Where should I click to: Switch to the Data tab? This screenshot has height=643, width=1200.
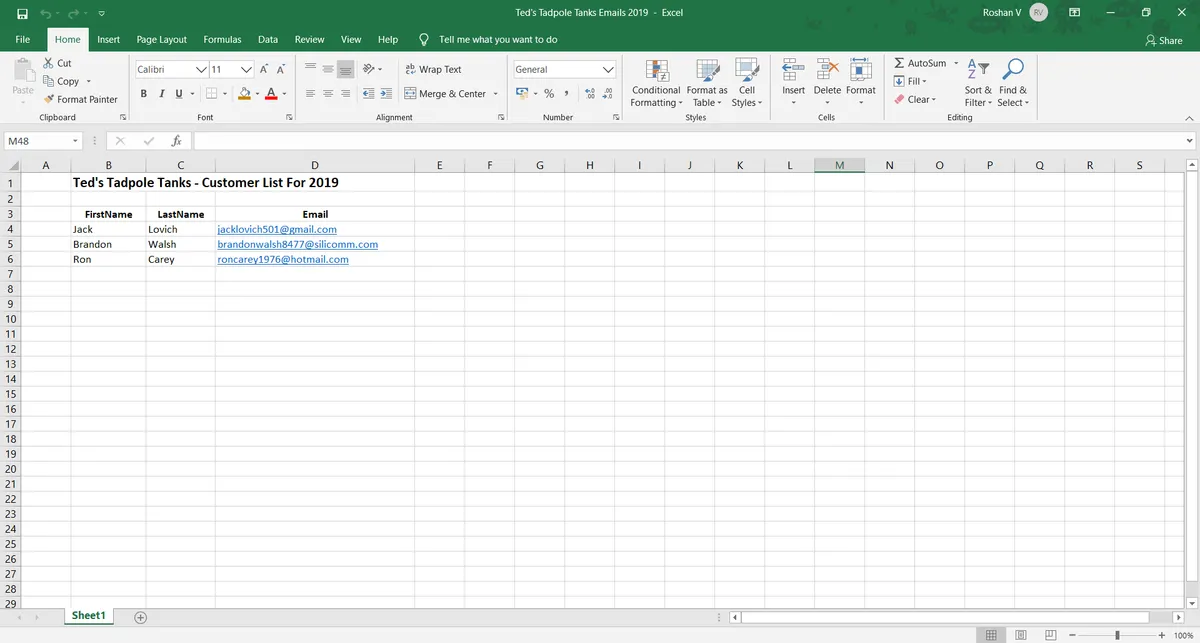click(268, 40)
